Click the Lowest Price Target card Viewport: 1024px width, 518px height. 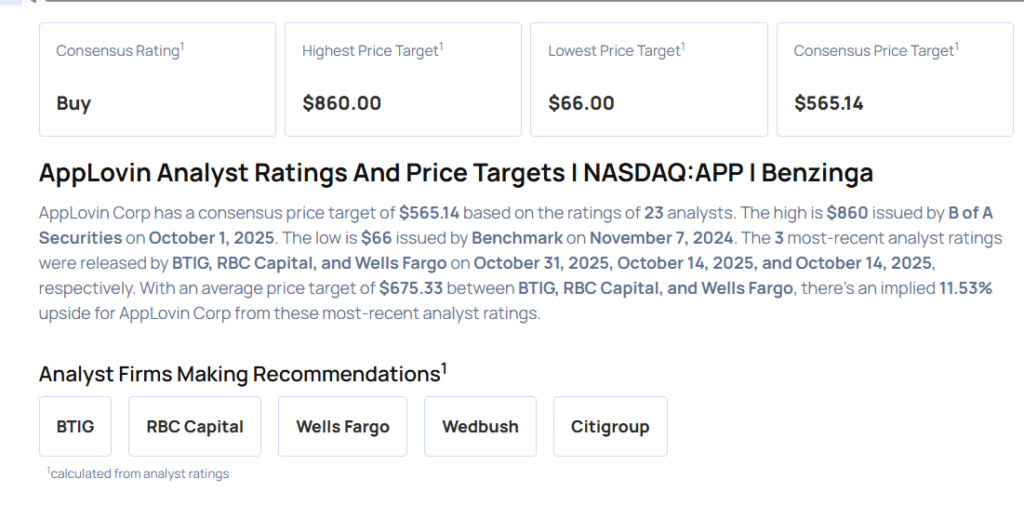click(648, 79)
